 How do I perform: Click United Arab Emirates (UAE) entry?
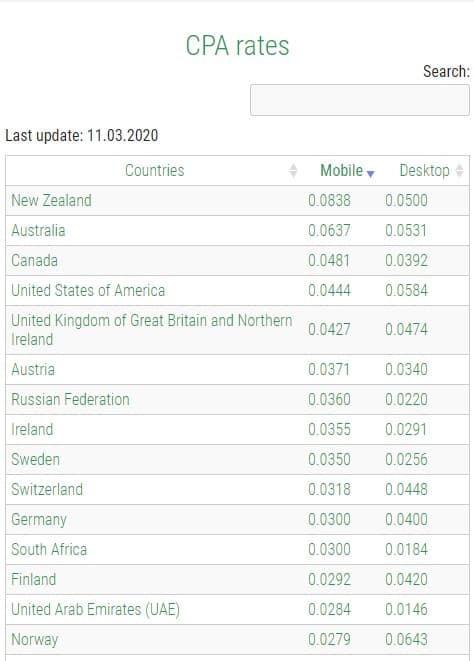coord(95,610)
